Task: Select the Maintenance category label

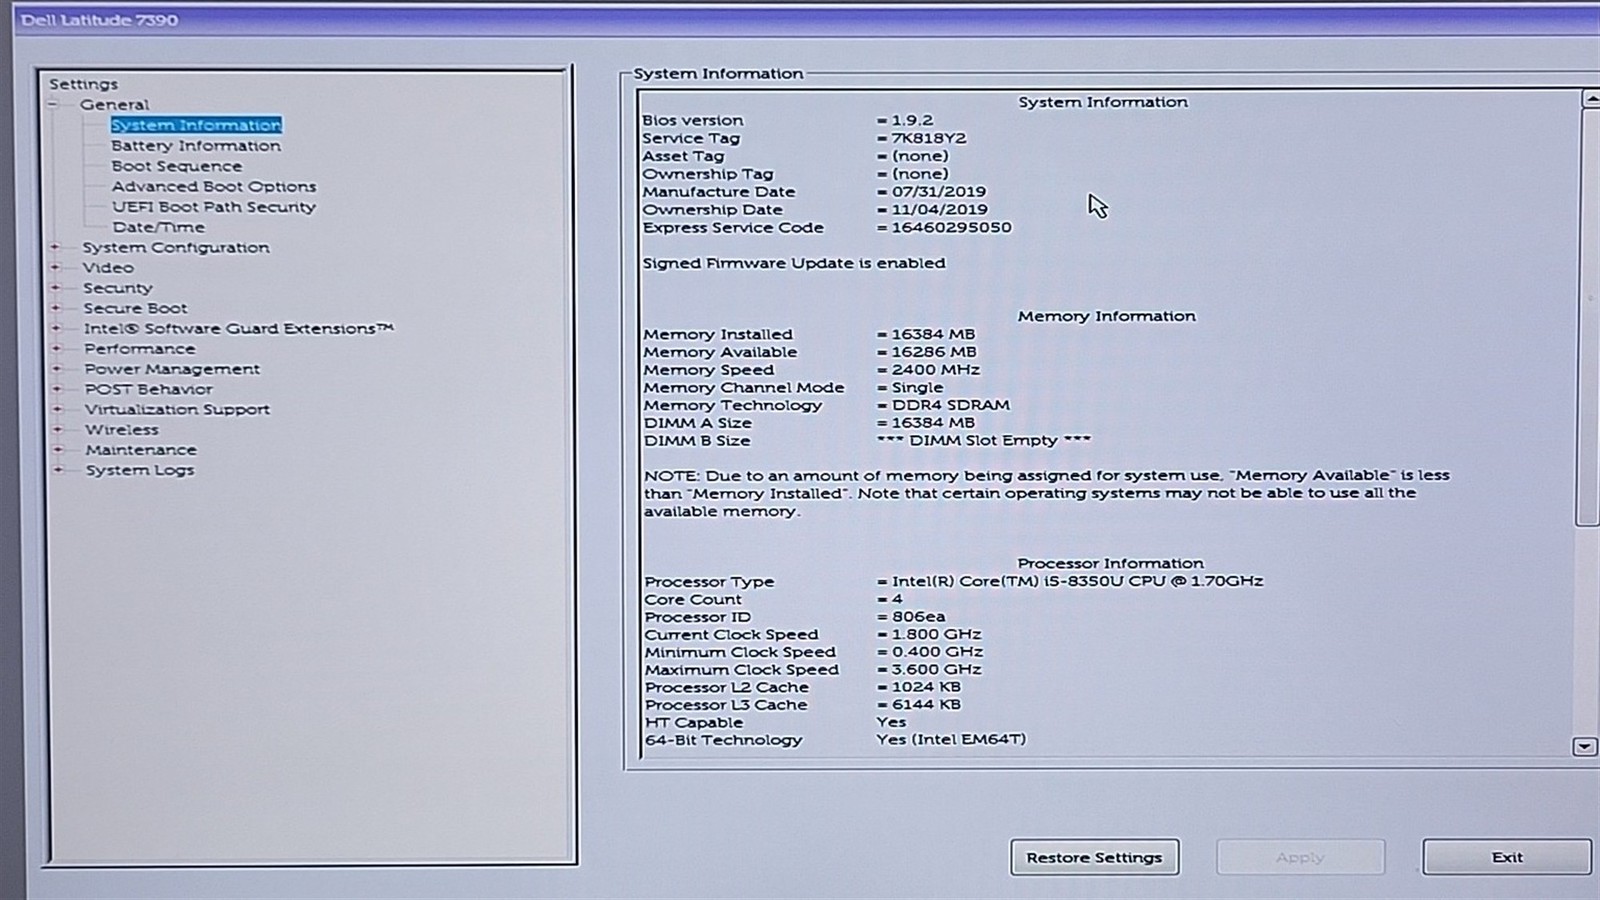Action: [141, 450]
